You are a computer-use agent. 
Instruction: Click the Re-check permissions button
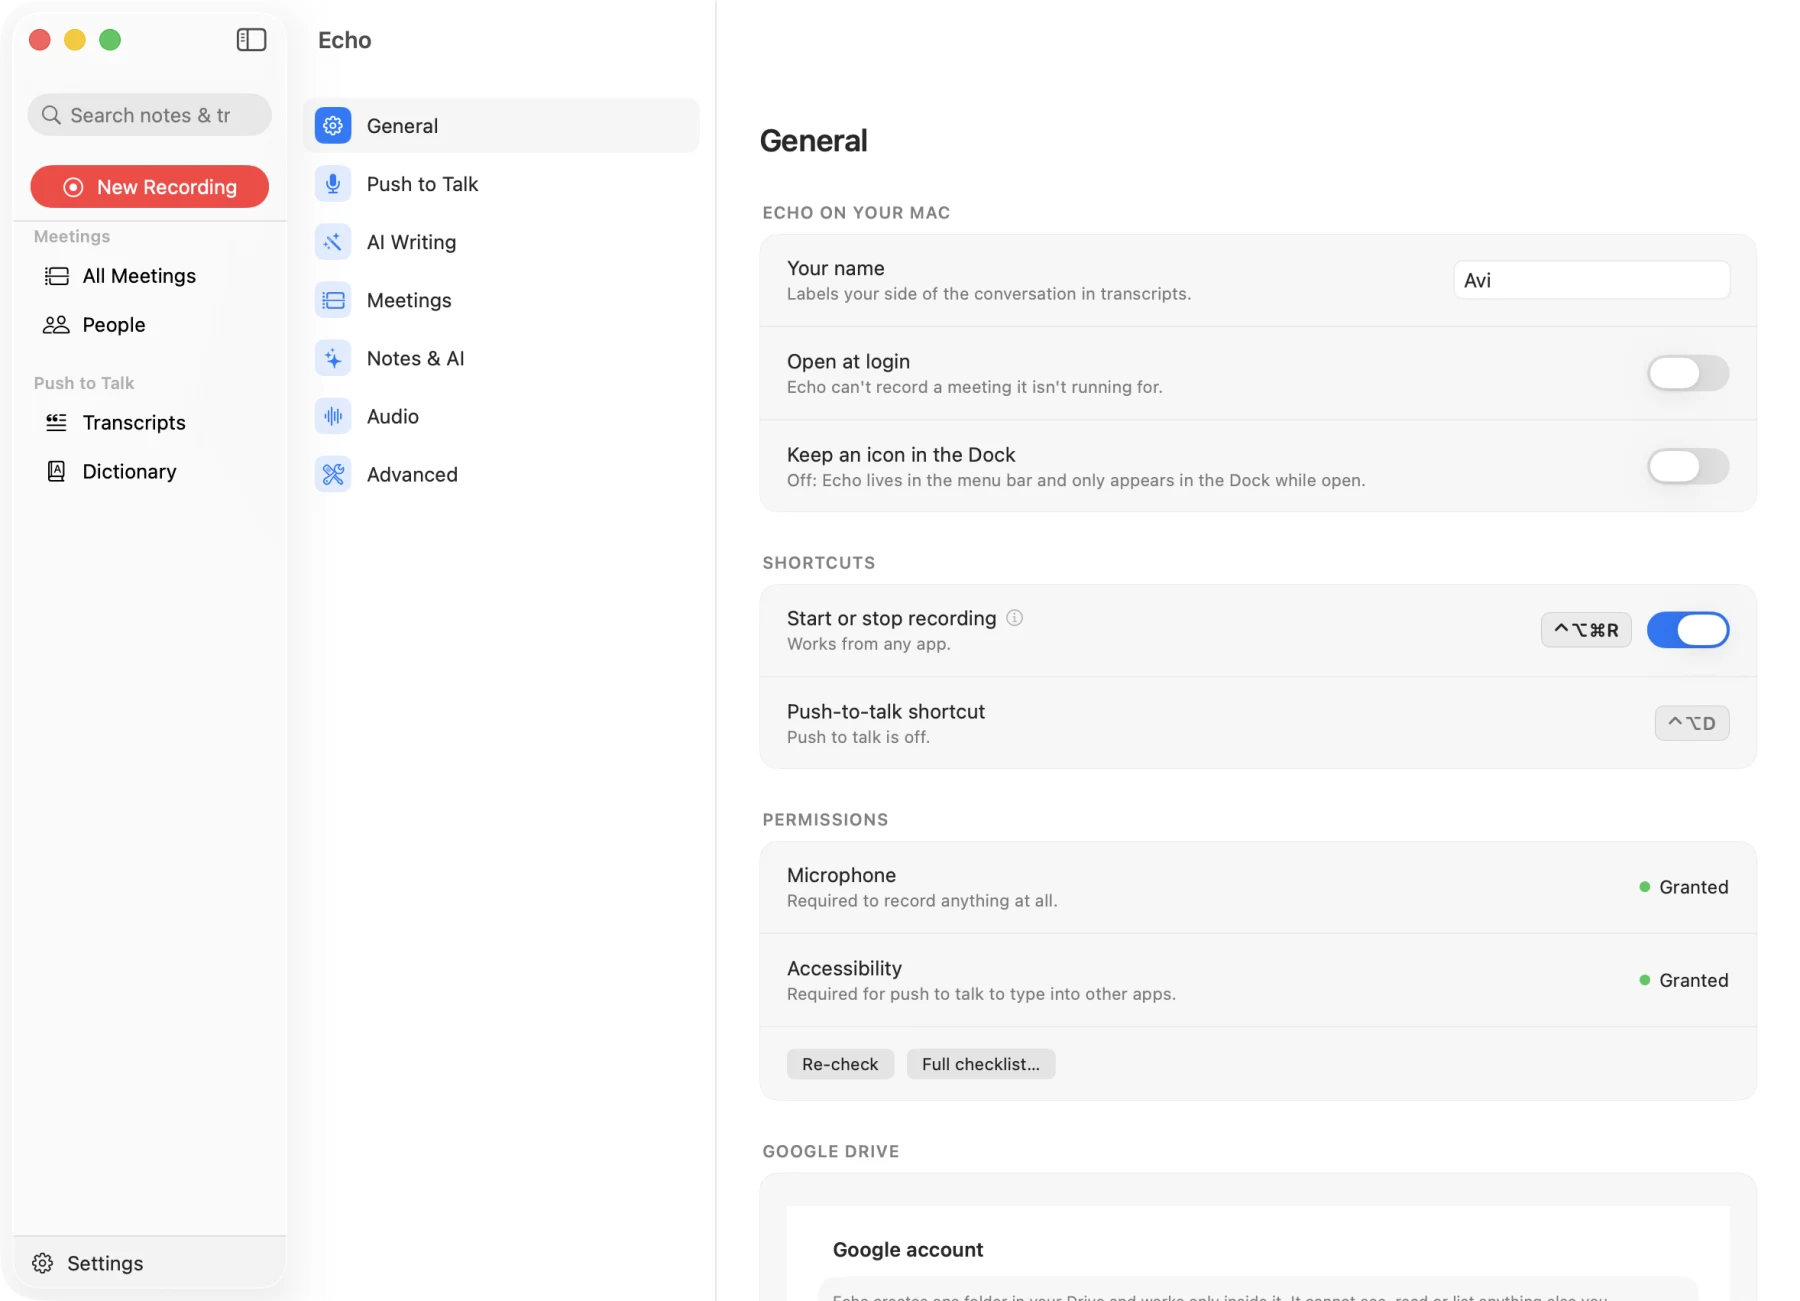(x=840, y=1064)
